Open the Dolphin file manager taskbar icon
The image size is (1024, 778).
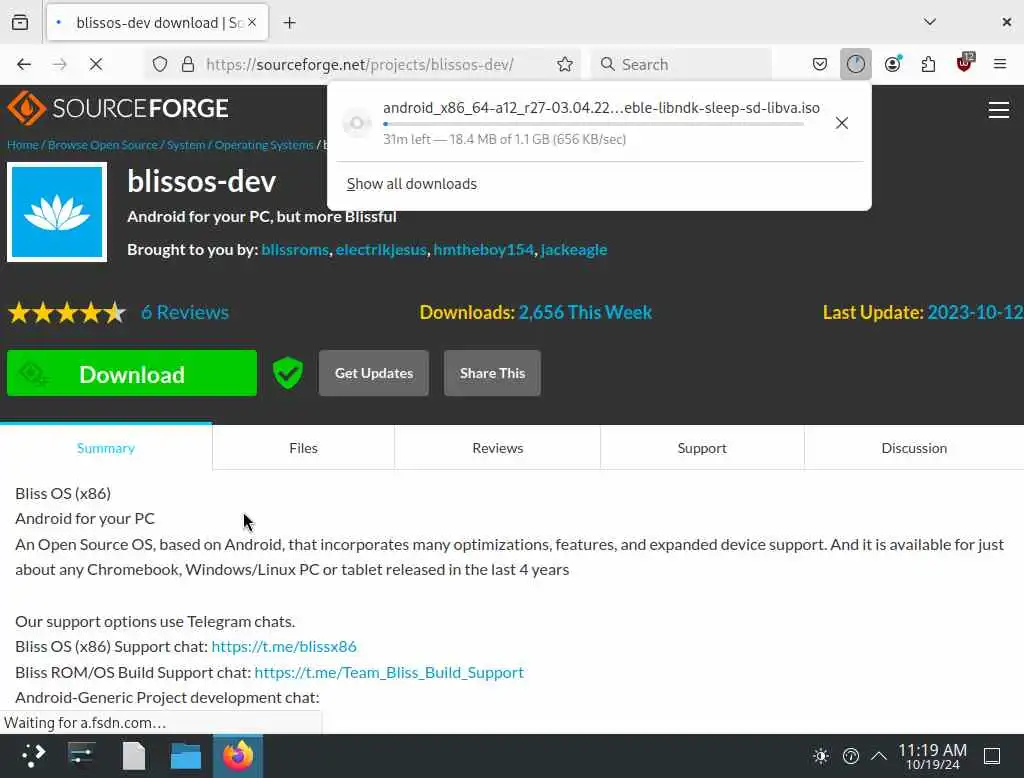(185, 756)
